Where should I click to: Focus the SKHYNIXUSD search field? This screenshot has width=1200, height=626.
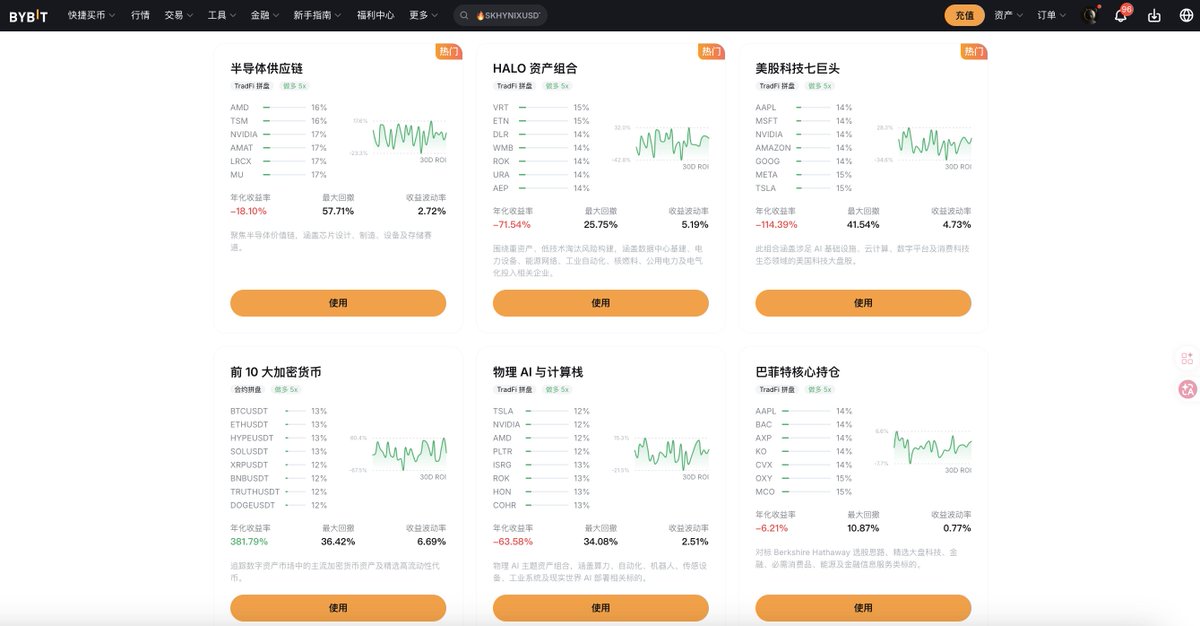point(500,15)
